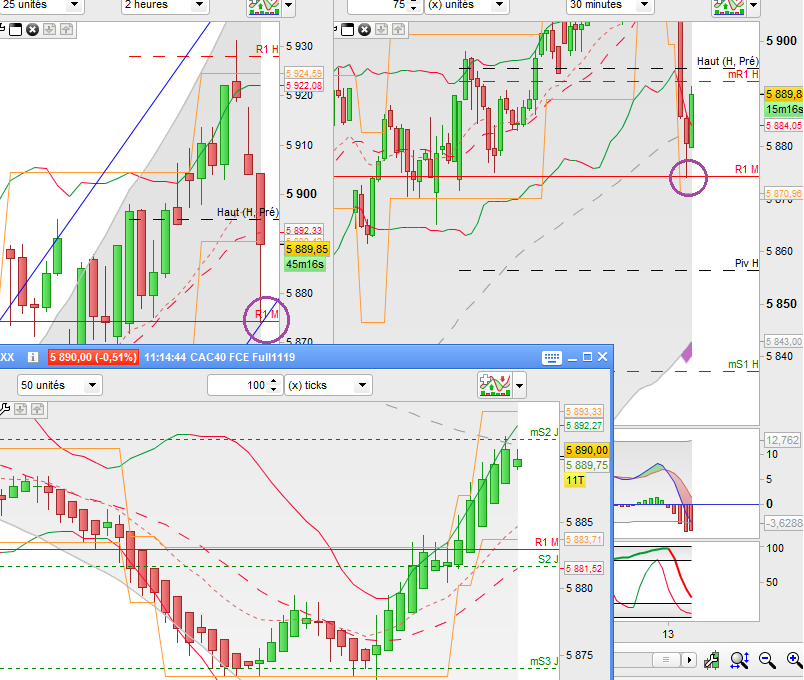Open the 30 minutes timeframe dropdown
Viewport: 804px width, 680px height.
point(609,5)
